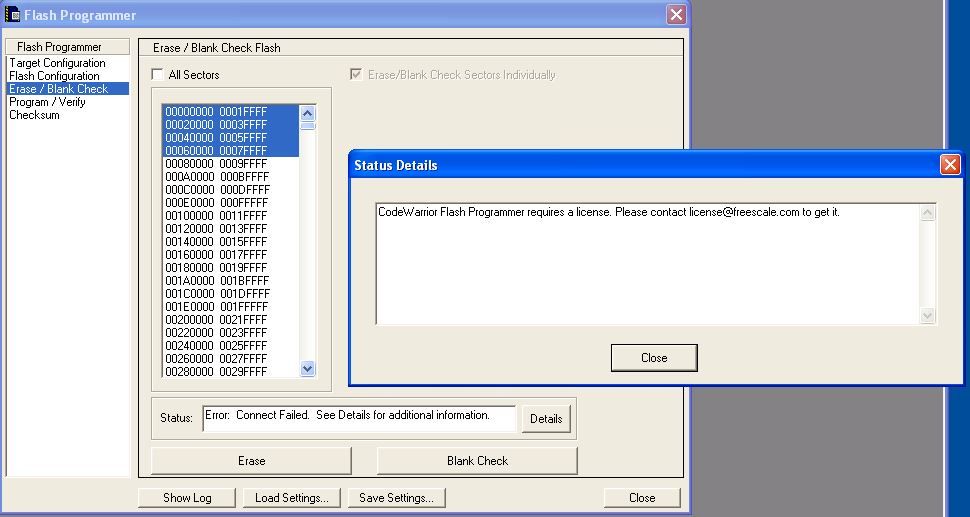Select sector 00280000 0029FFFF
Viewport: 970px width, 517px height.
tap(231, 371)
